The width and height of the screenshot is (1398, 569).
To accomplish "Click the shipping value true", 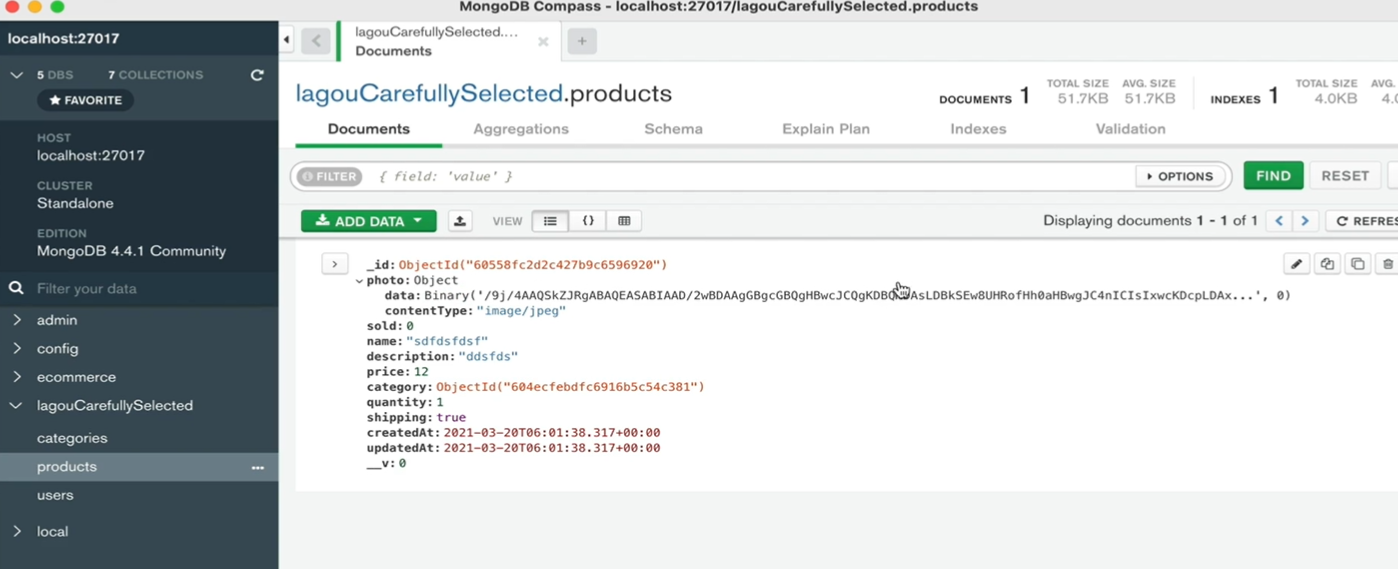I will point(451,417).
